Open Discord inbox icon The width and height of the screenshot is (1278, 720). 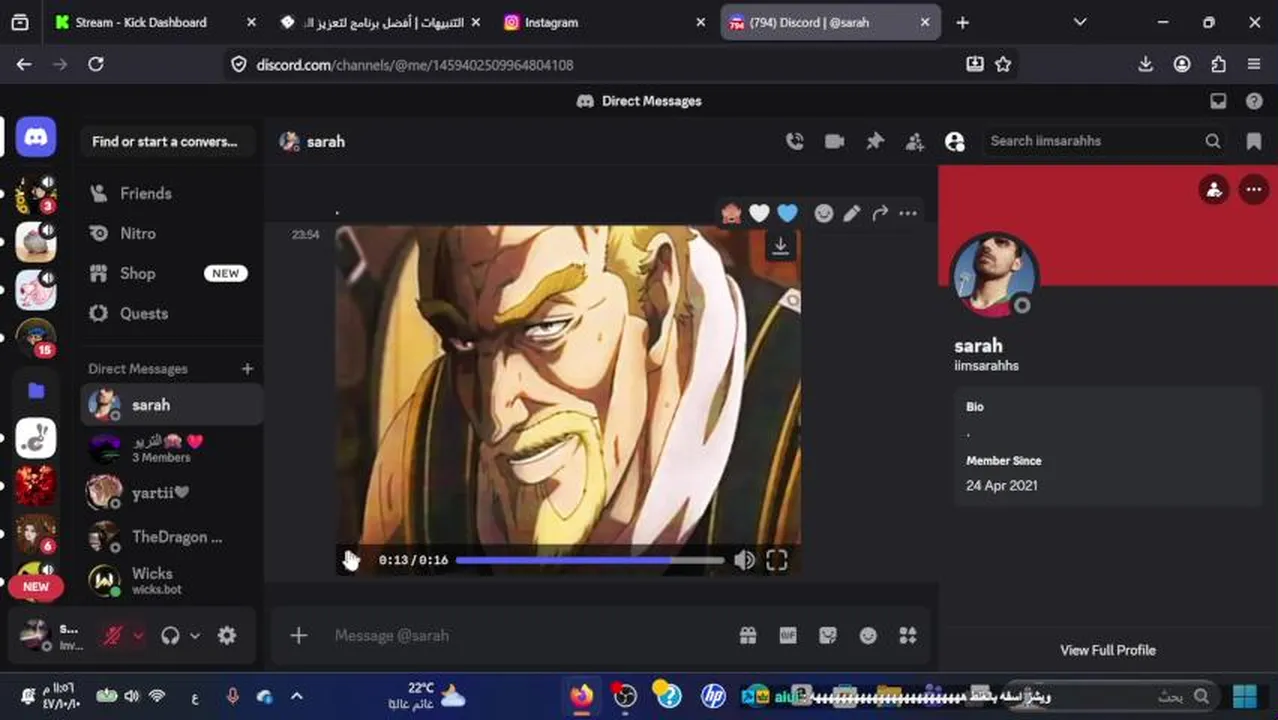coord(1218,101)
